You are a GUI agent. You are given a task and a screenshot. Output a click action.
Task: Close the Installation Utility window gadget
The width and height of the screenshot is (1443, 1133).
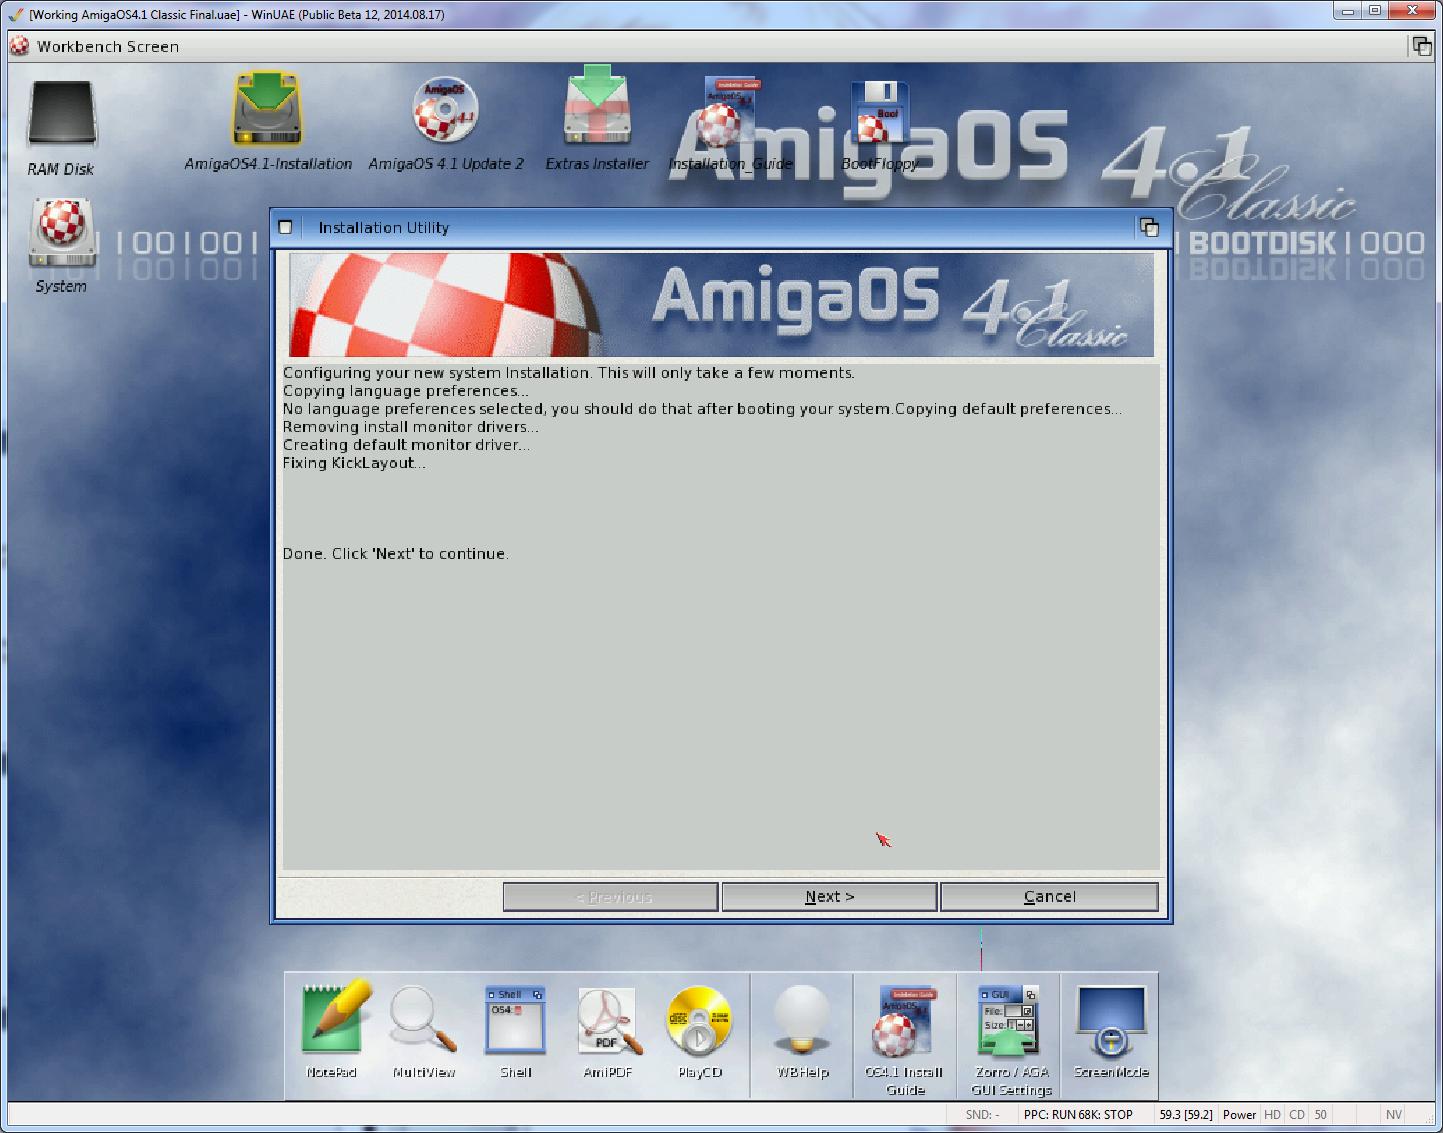pos(285,227)
